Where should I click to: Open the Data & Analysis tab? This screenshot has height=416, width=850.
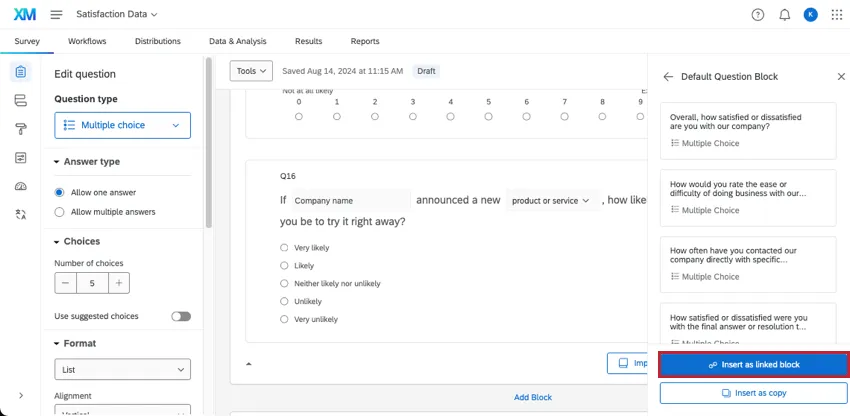(237, 41)
